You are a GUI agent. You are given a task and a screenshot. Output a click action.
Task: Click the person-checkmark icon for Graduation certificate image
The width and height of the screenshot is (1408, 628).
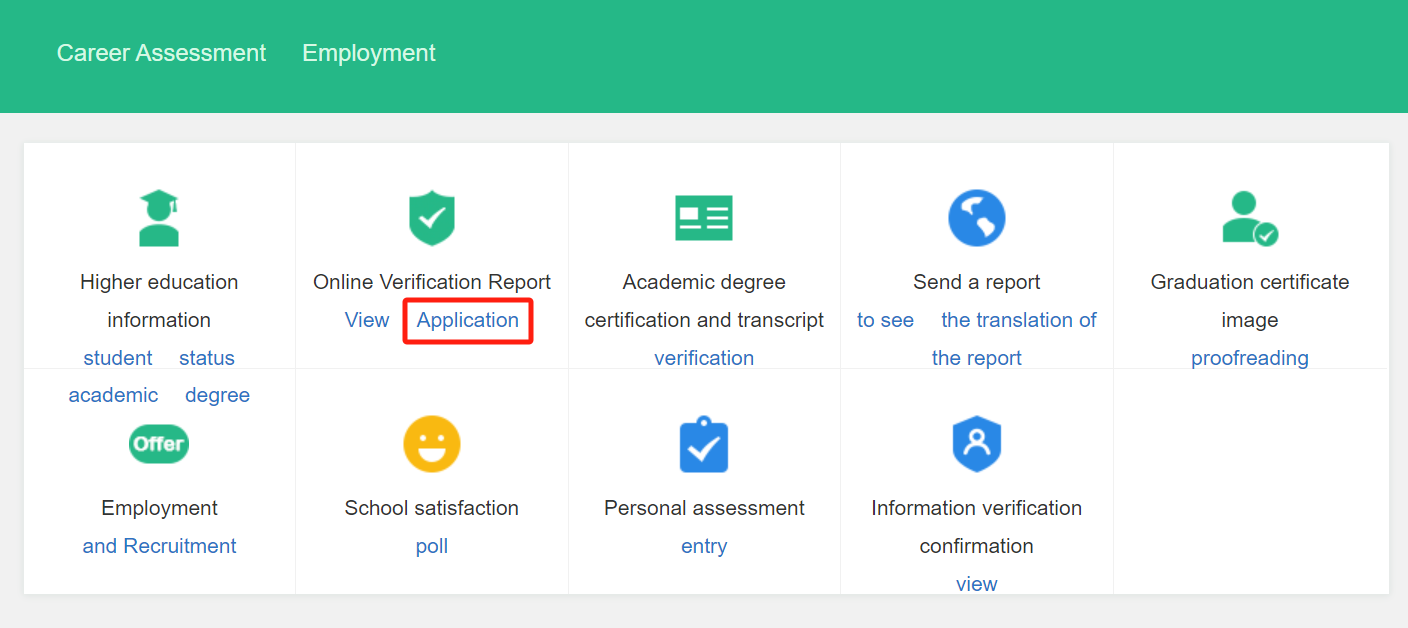click(x=1249, y=218)
